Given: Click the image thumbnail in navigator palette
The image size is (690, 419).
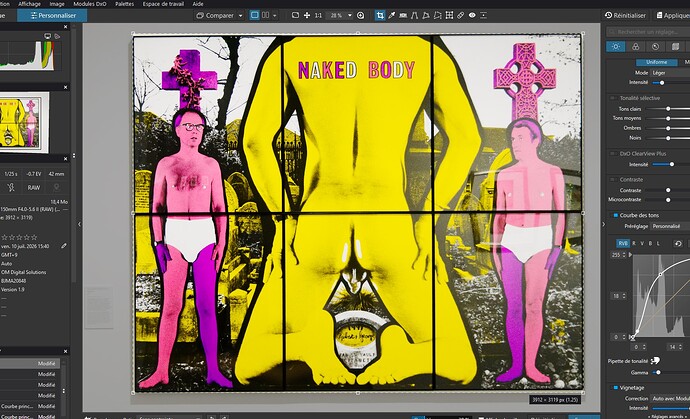Looking at the screenshot, I should pos(24,122).
